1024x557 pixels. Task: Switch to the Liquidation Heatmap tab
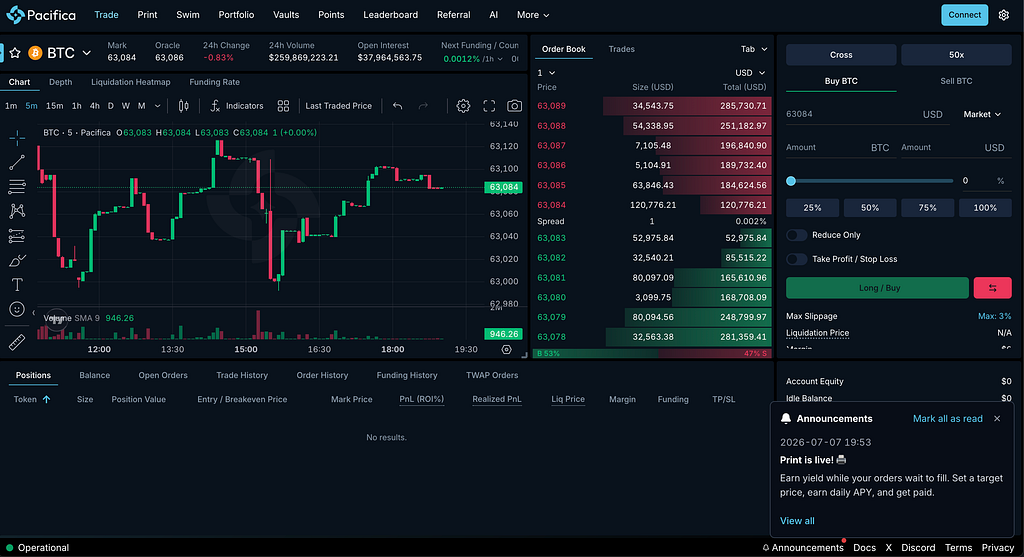pos(131,82)
